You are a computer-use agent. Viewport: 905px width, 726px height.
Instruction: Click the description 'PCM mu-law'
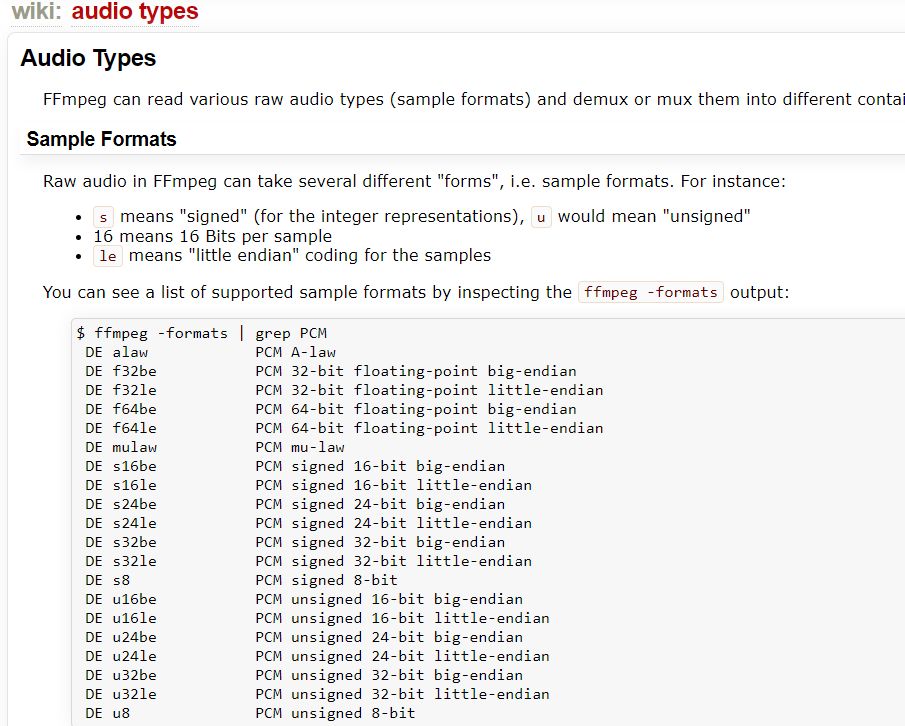click(300, 447)
